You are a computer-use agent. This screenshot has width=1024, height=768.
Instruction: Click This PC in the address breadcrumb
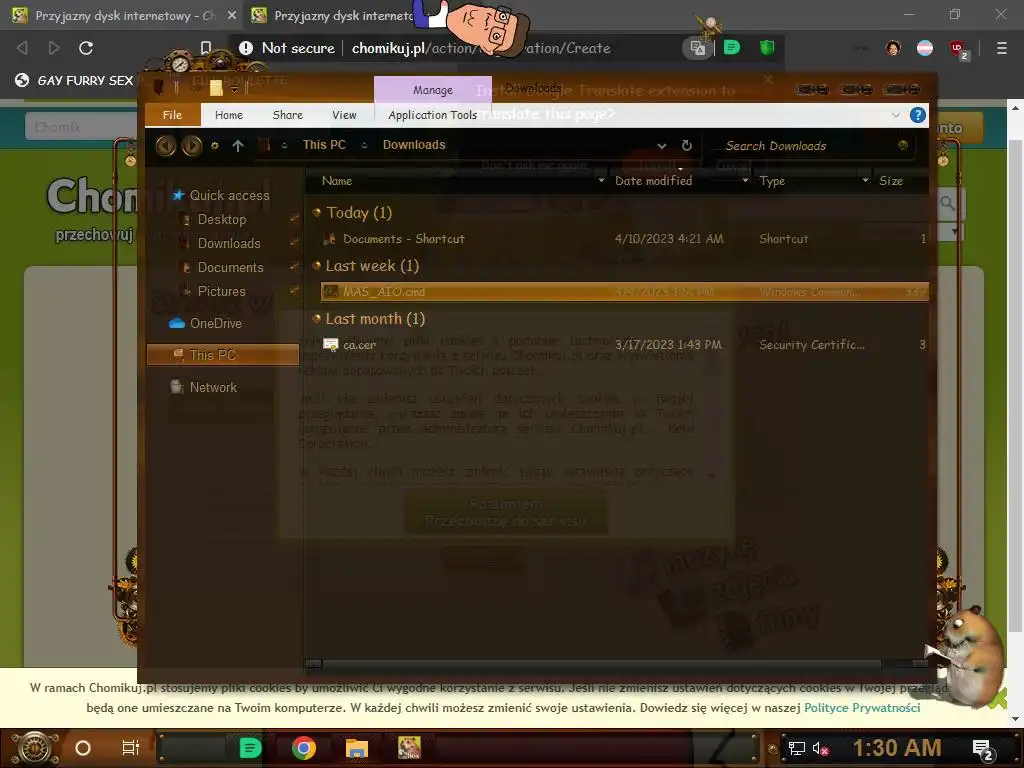[324, 145]
